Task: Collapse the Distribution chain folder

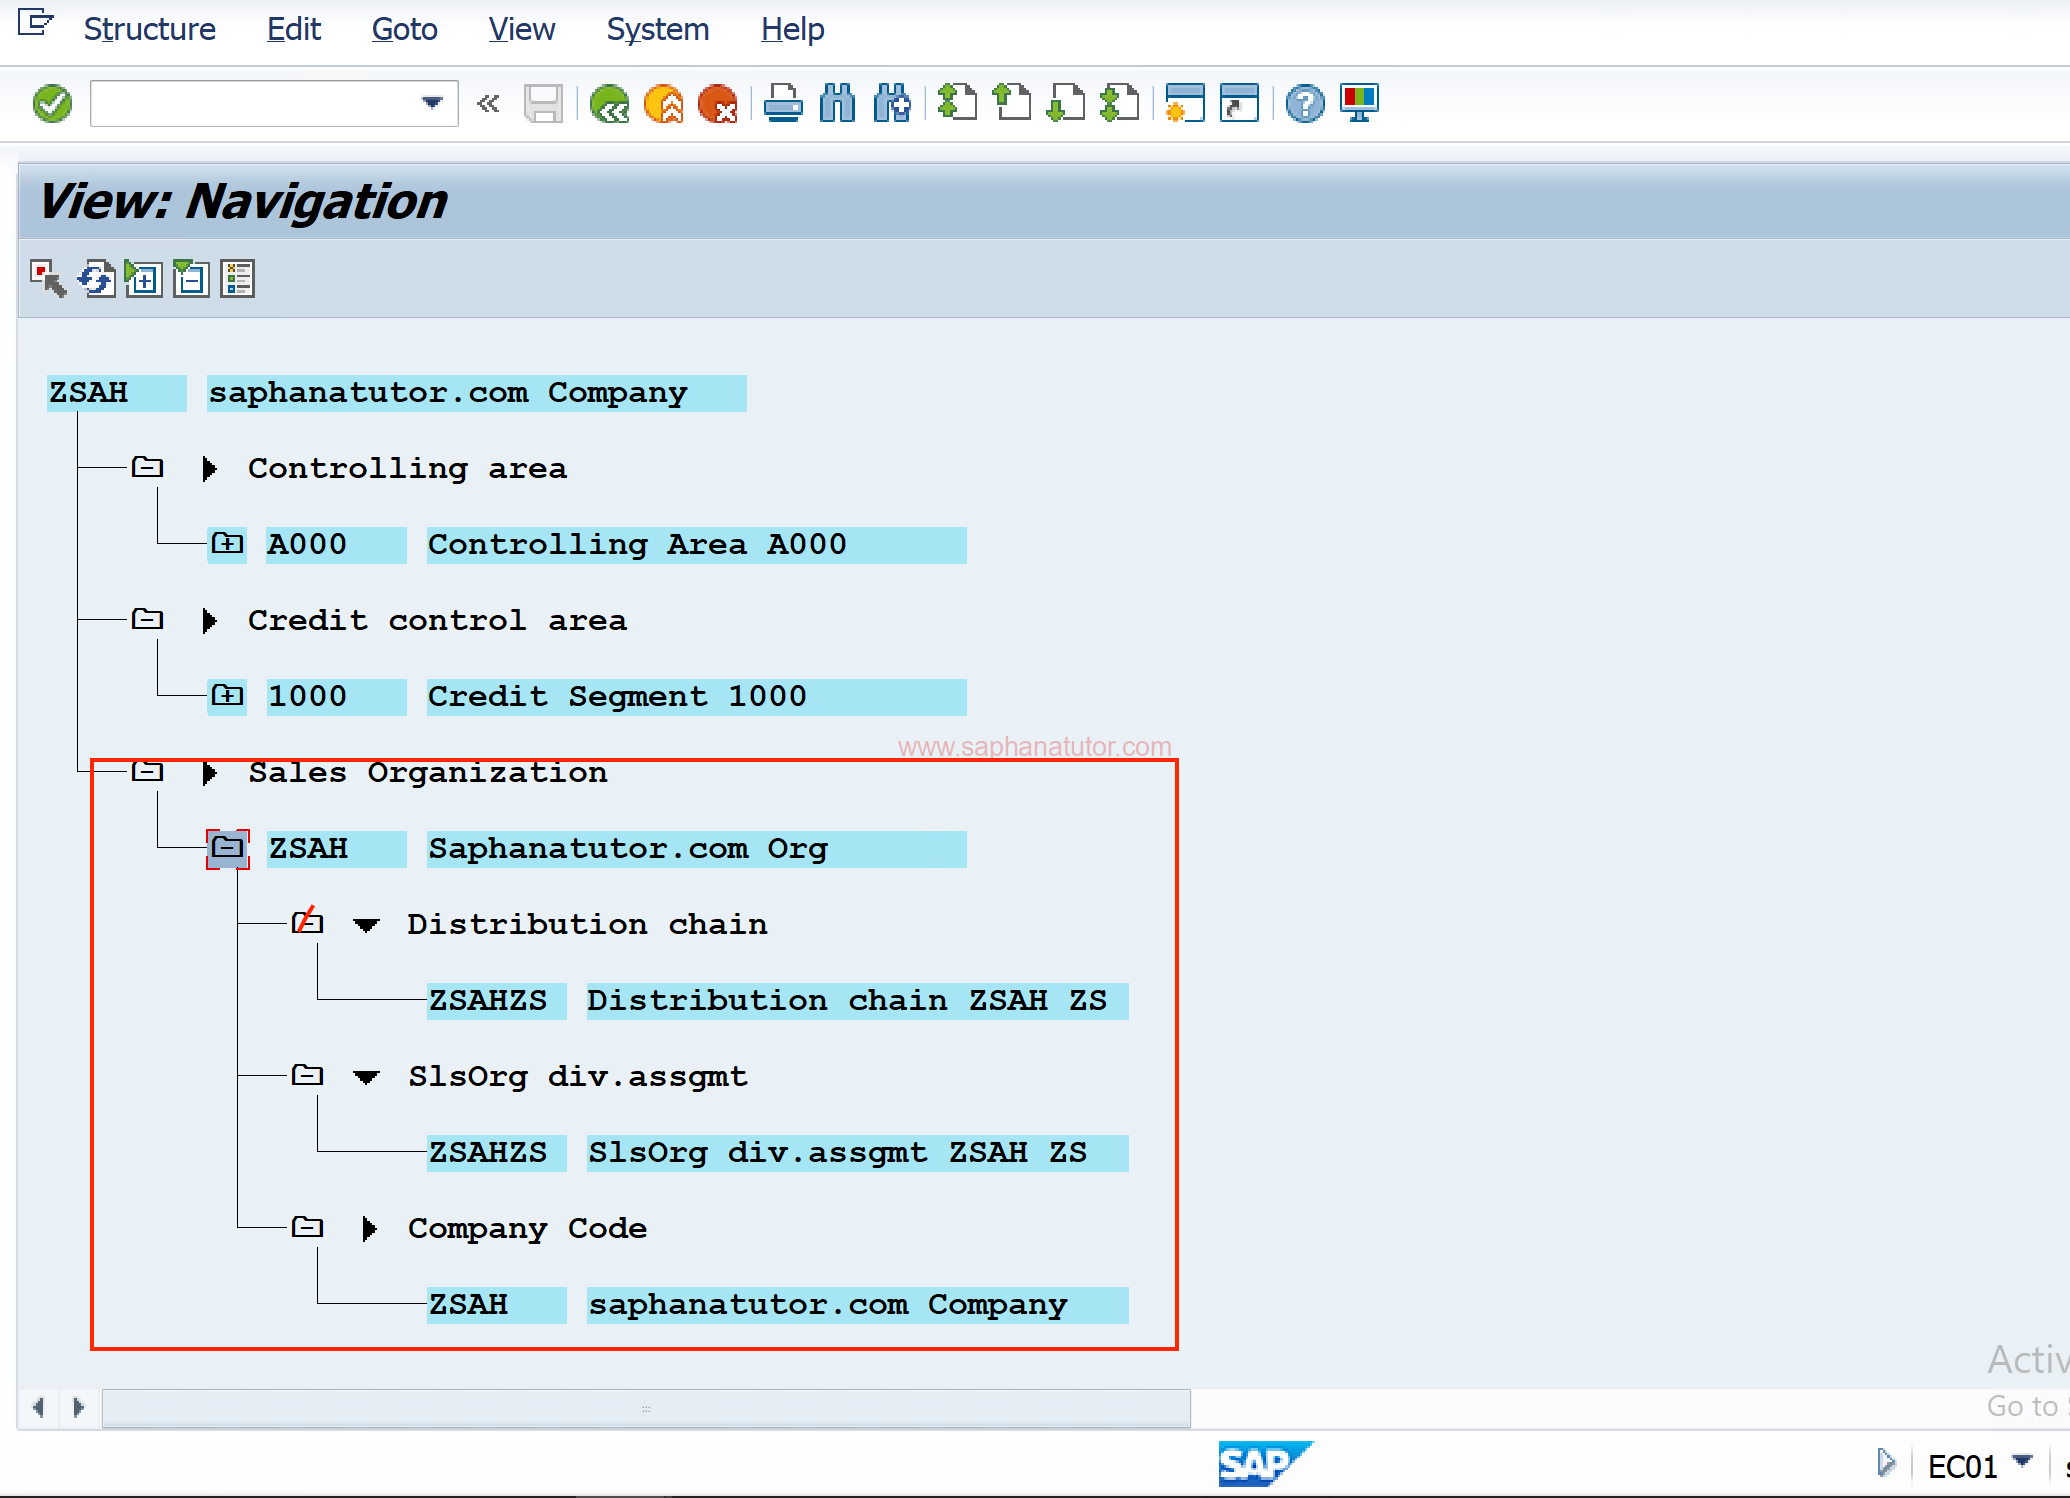Action: pyautogui.click(x=307, y=923)
